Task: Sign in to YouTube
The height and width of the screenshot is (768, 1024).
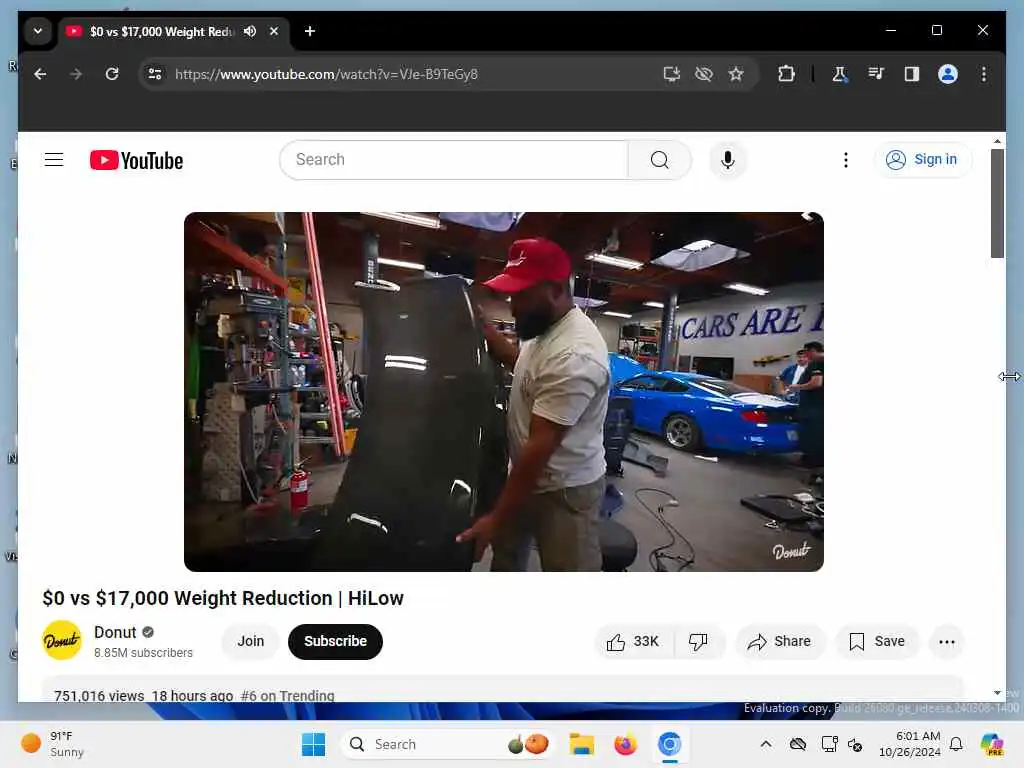Action: (922, 160)
